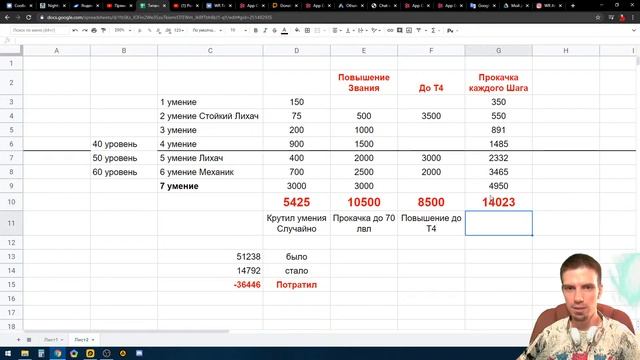Toggle italic formatting
The height and width of the screenshot is (360, 640).
point(265,31)
